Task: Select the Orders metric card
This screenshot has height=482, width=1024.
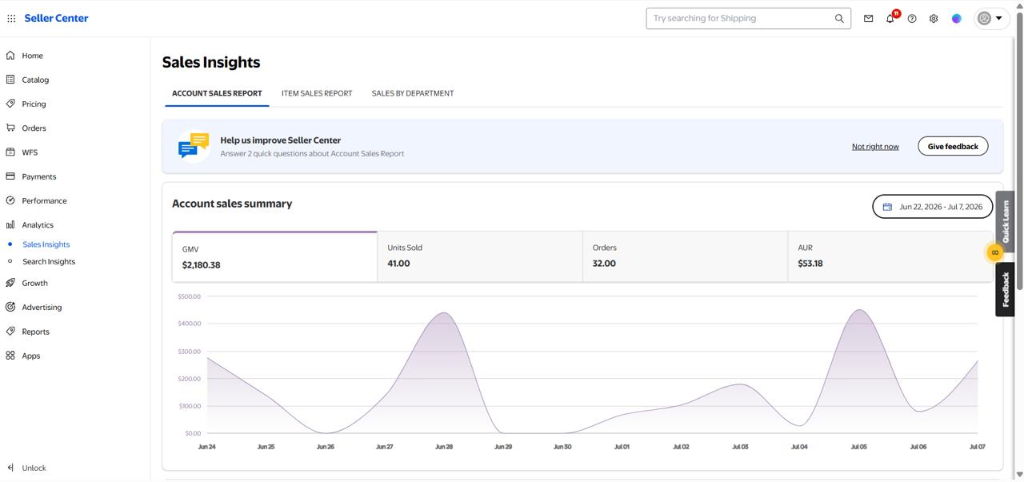Action: point(685,257)
